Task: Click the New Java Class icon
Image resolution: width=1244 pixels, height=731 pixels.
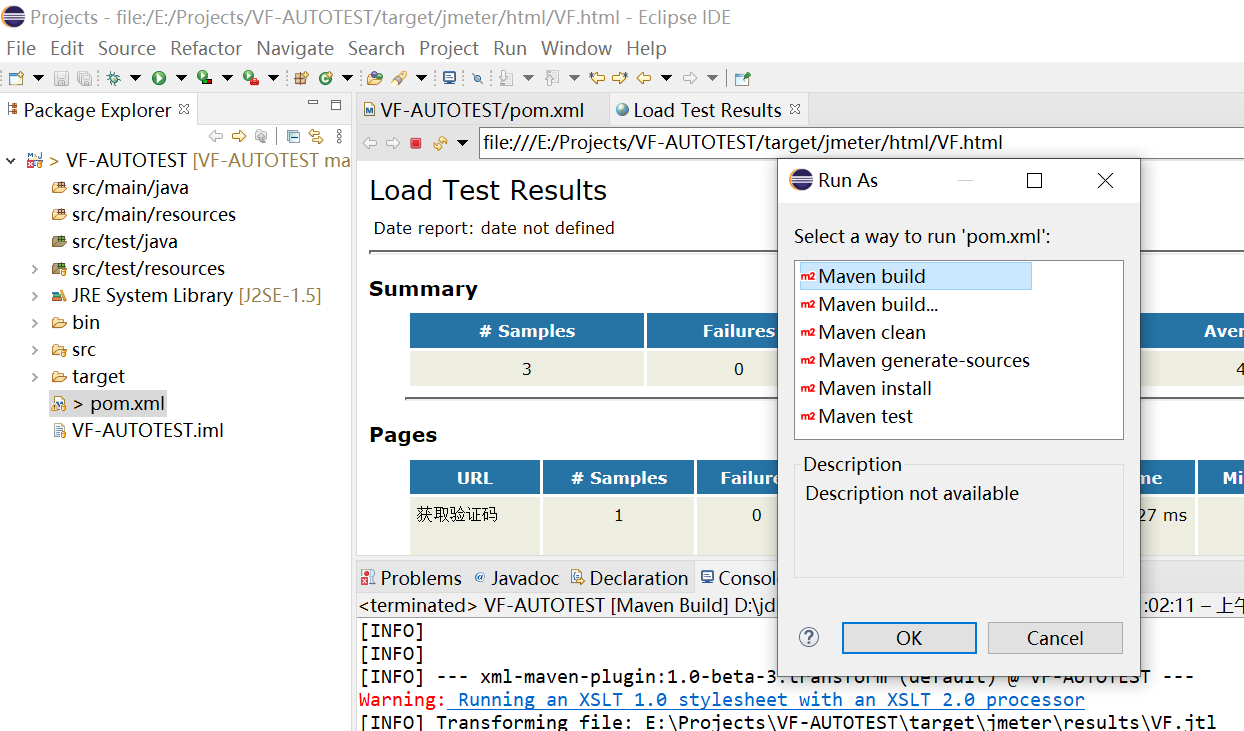Action: (325, 78)
